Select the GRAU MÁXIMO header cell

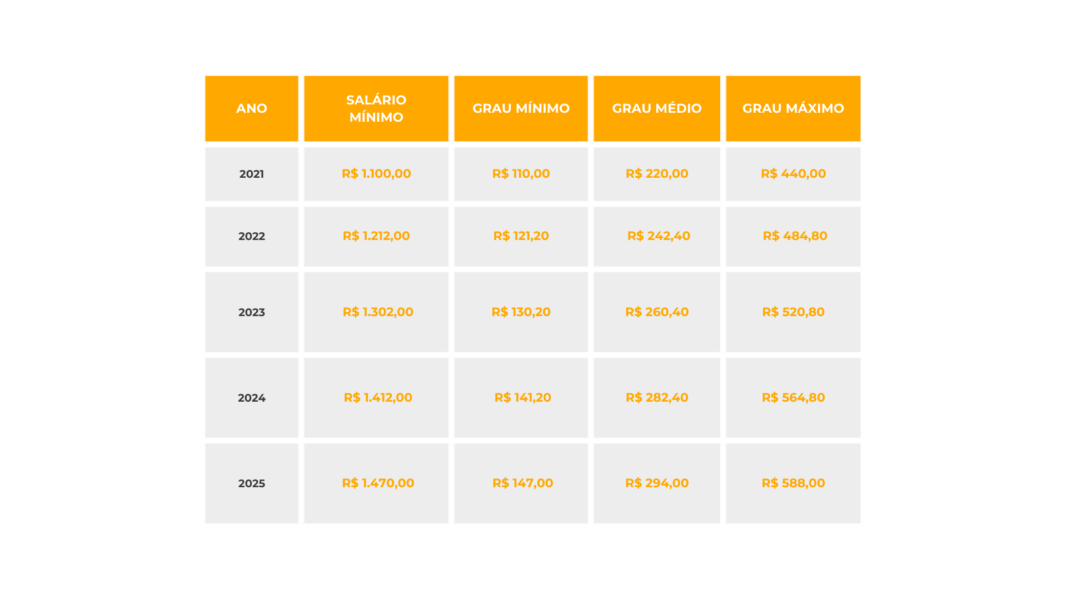click(x=793, y=108)
